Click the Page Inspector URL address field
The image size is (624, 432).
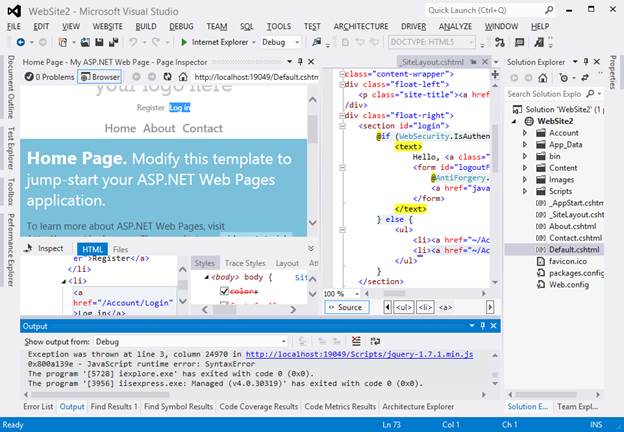point(256,77)
